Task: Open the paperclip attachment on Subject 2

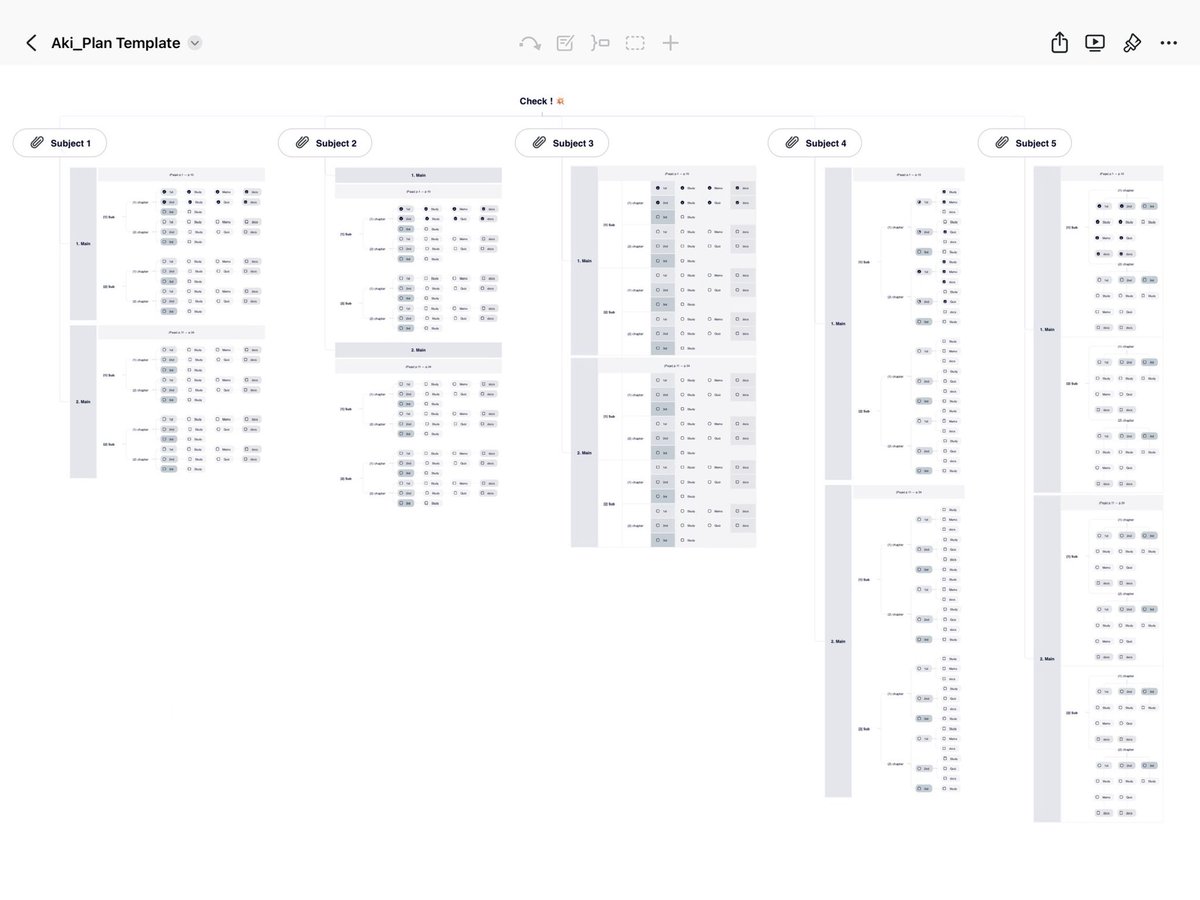Action: tap(301, 143)
